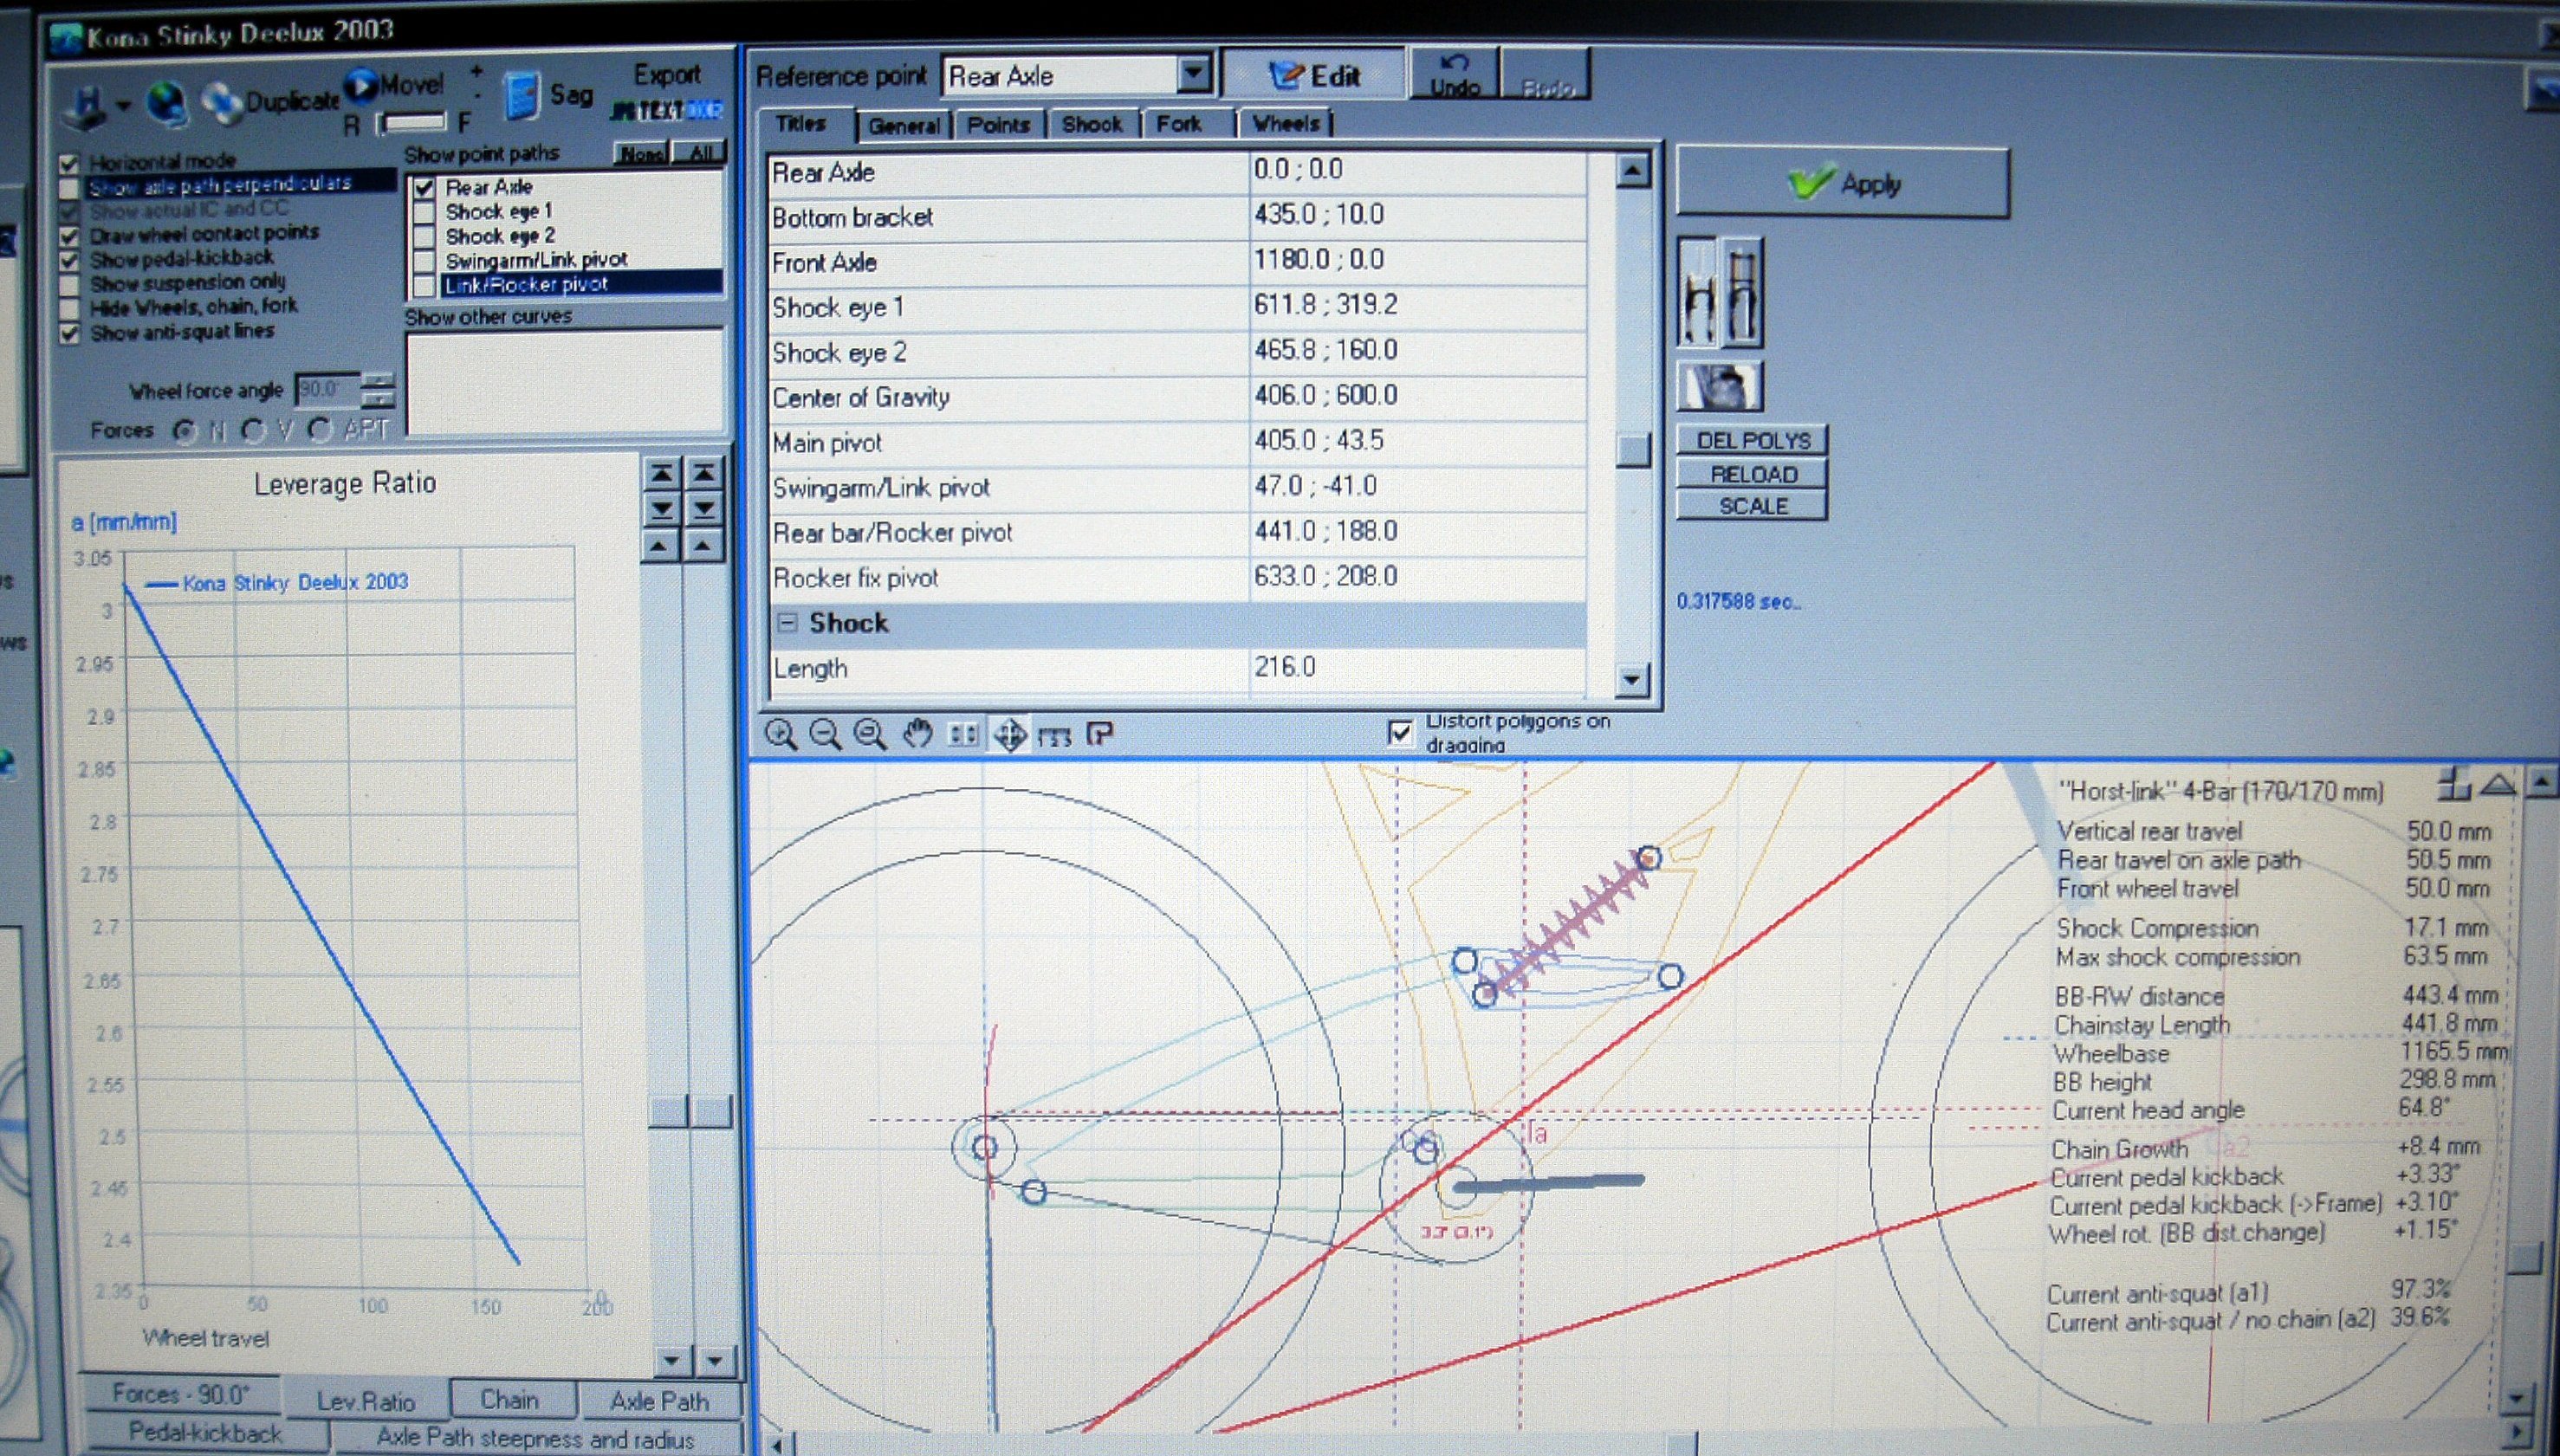Enable Show suspension only checkbox
2560x1456 pixels.
(x=69, y=284)
